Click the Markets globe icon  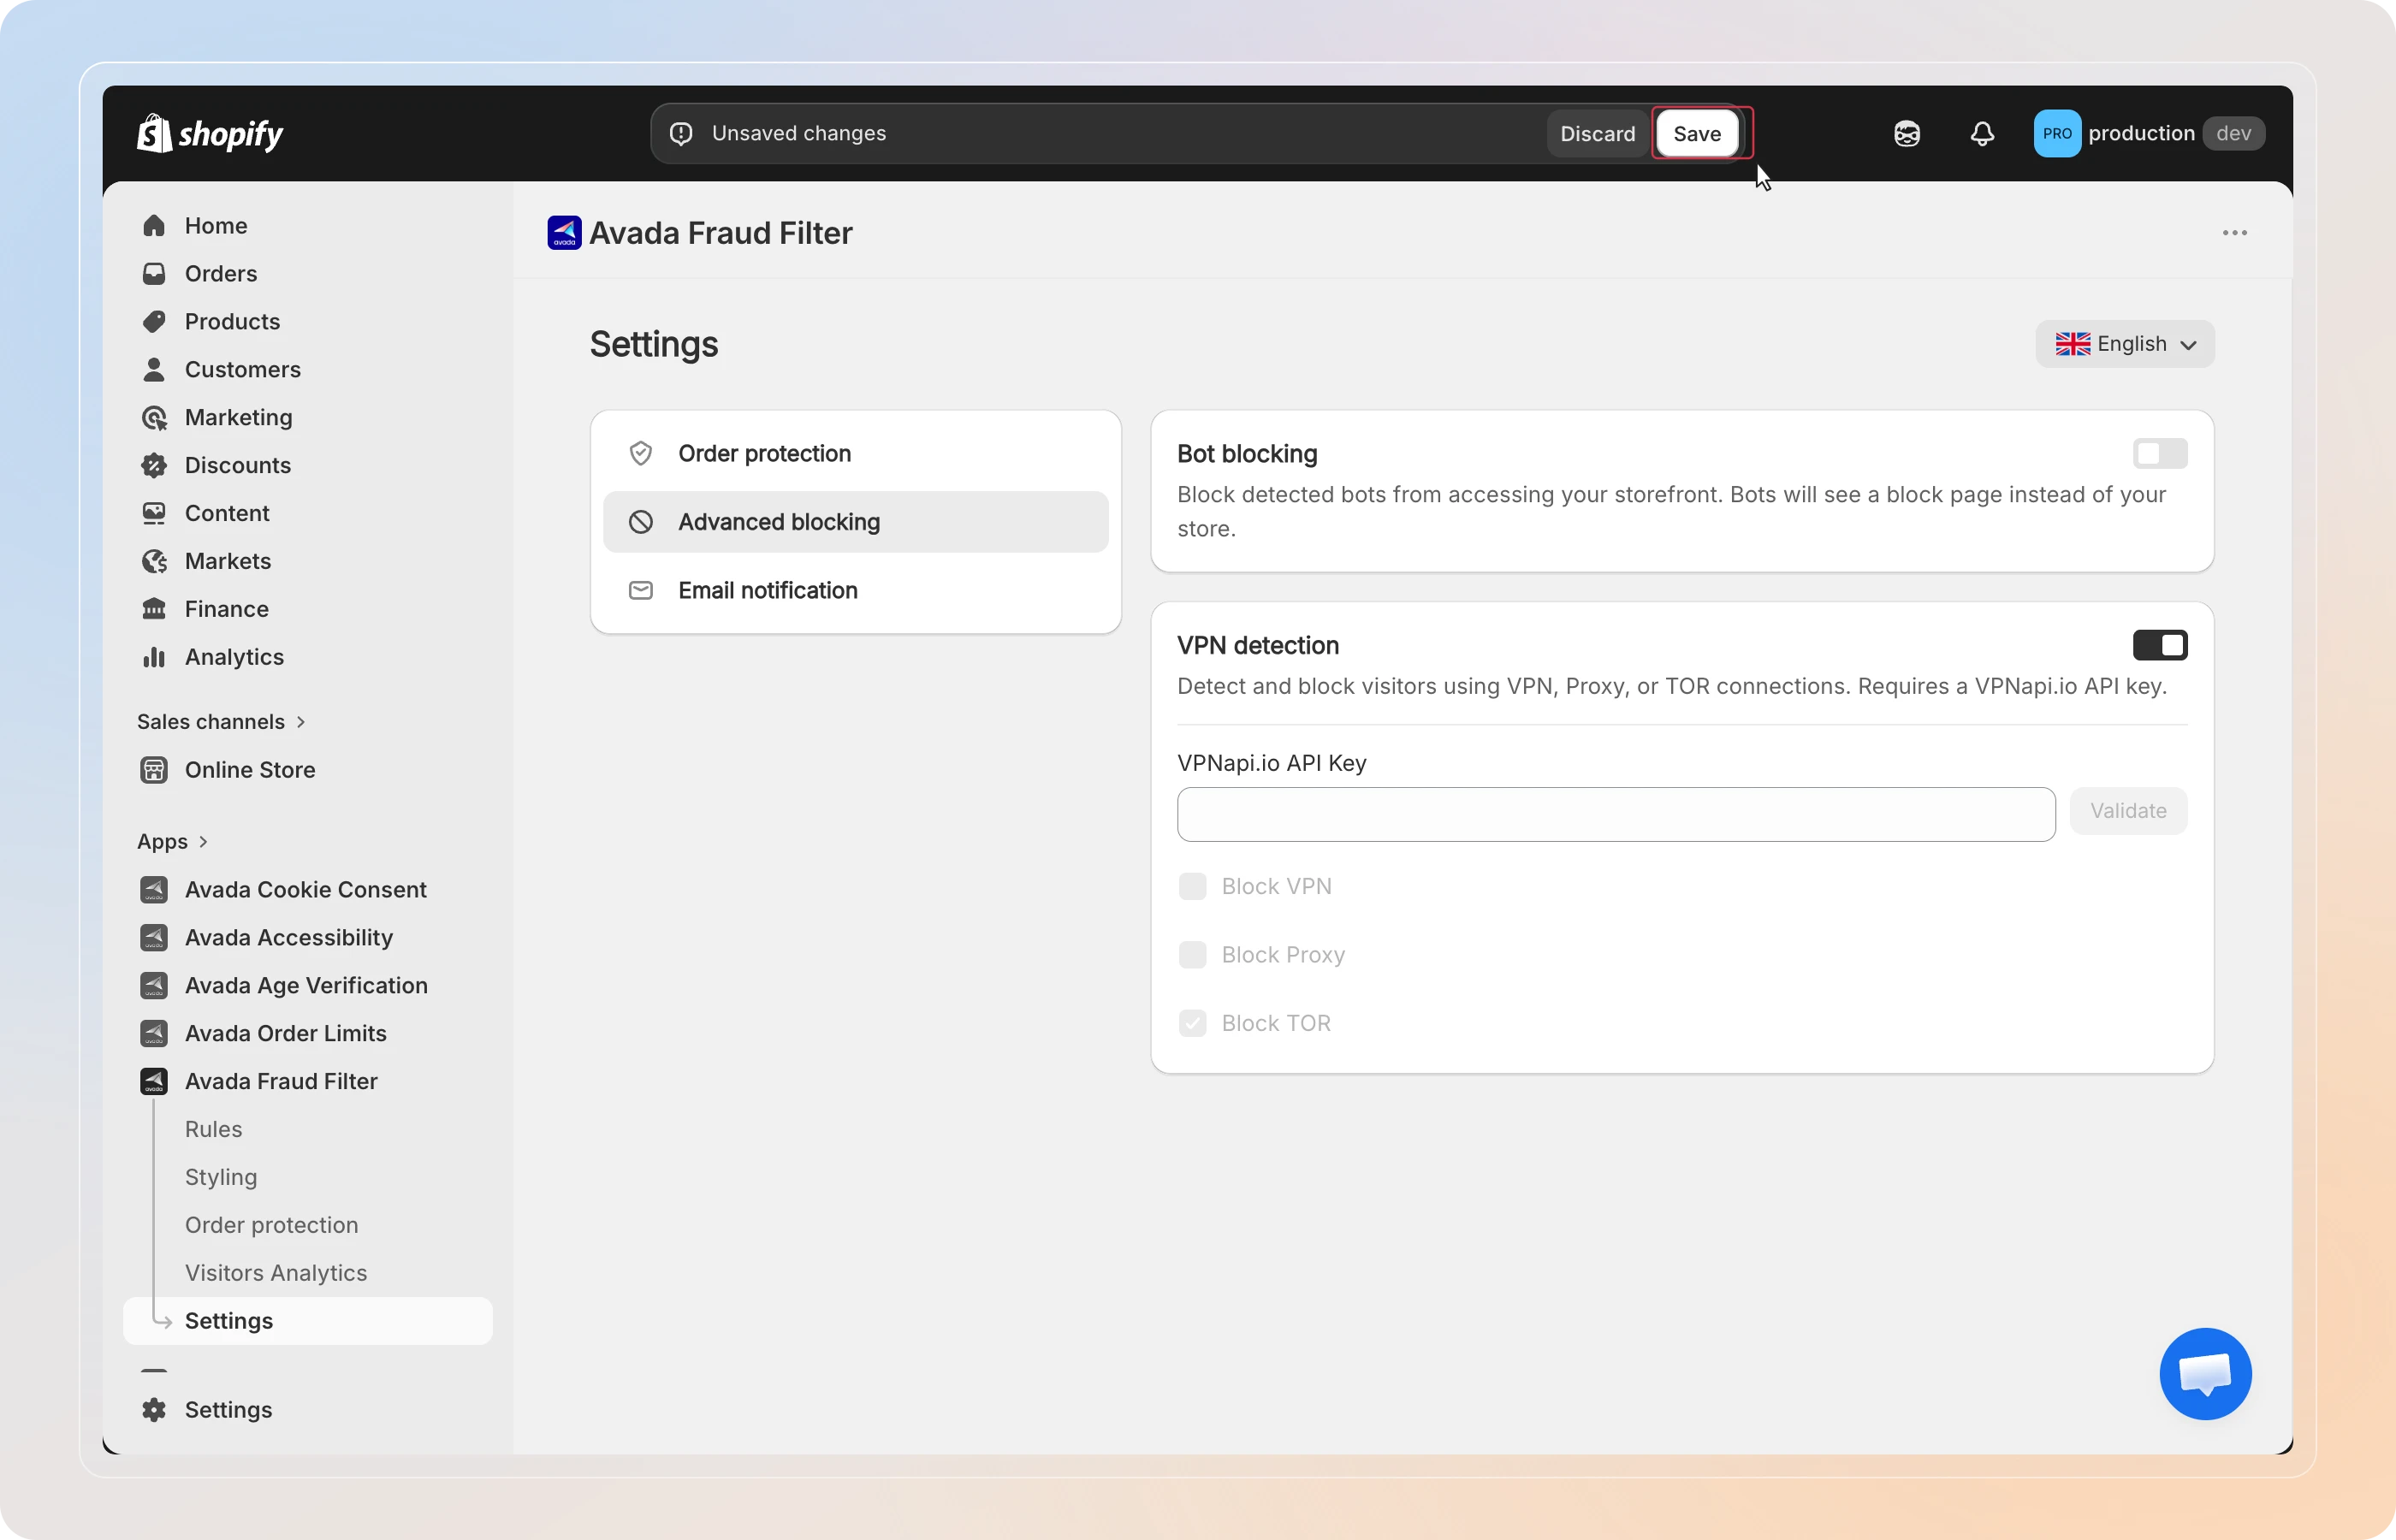[x=154, y=562]
